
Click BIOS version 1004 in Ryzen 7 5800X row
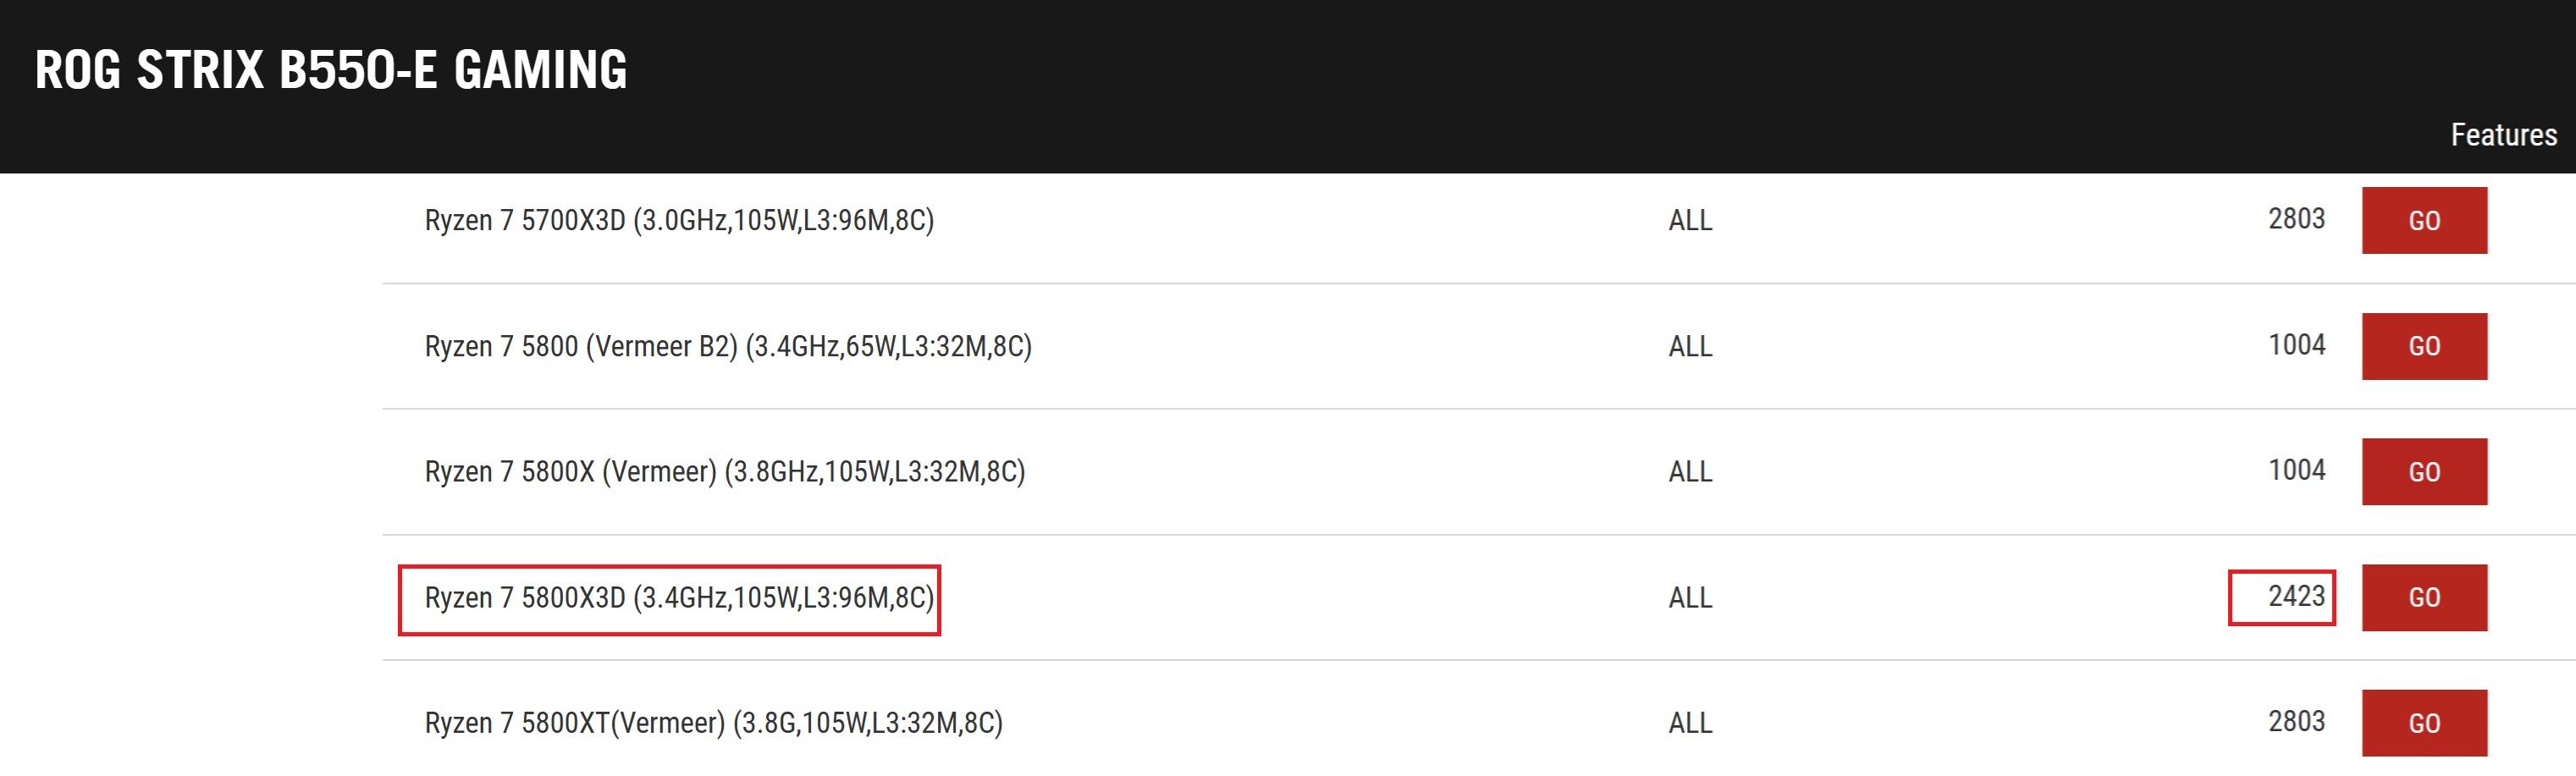2296,470
